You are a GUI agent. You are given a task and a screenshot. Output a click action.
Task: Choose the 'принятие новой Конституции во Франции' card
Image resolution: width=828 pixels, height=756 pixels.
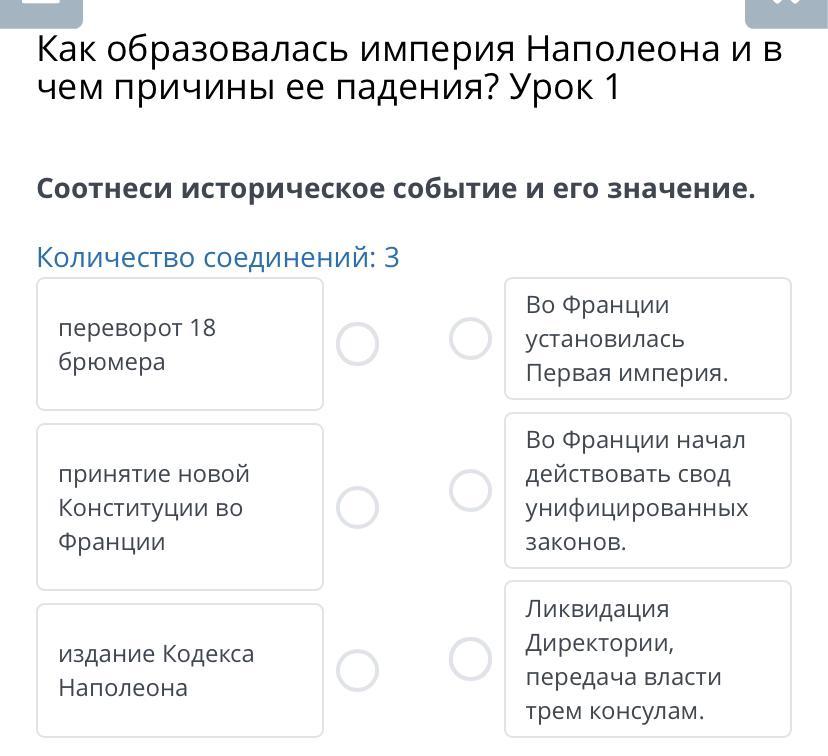[180, 507]
